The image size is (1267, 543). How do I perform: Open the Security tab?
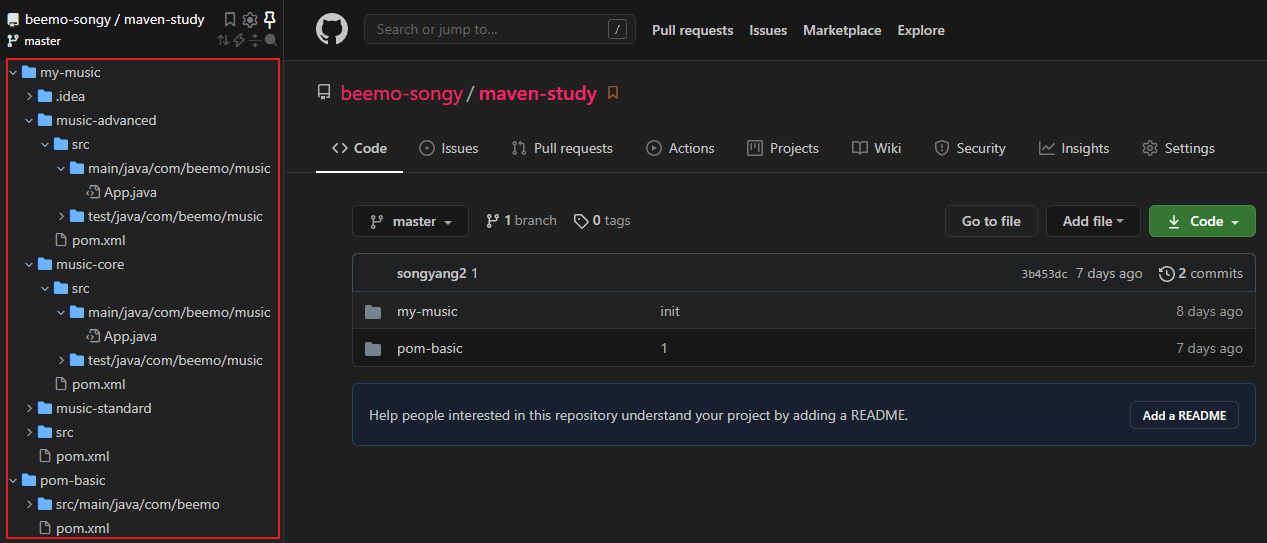pyautogui.click(x=969, y=148)
